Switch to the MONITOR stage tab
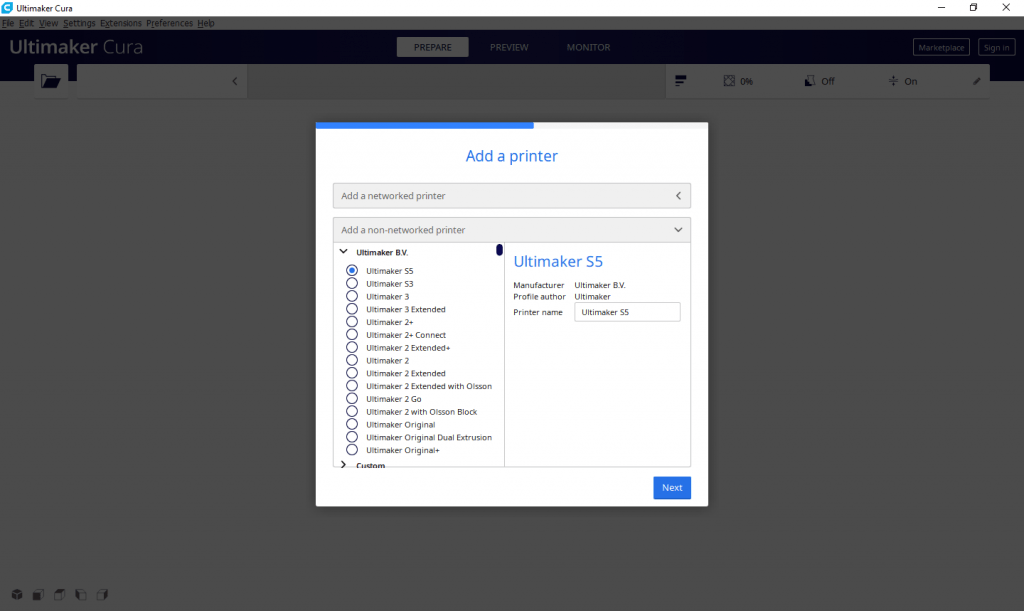The width and height of the screenshot is (1024, 611). pyautogui.click(x=588, y=47)
